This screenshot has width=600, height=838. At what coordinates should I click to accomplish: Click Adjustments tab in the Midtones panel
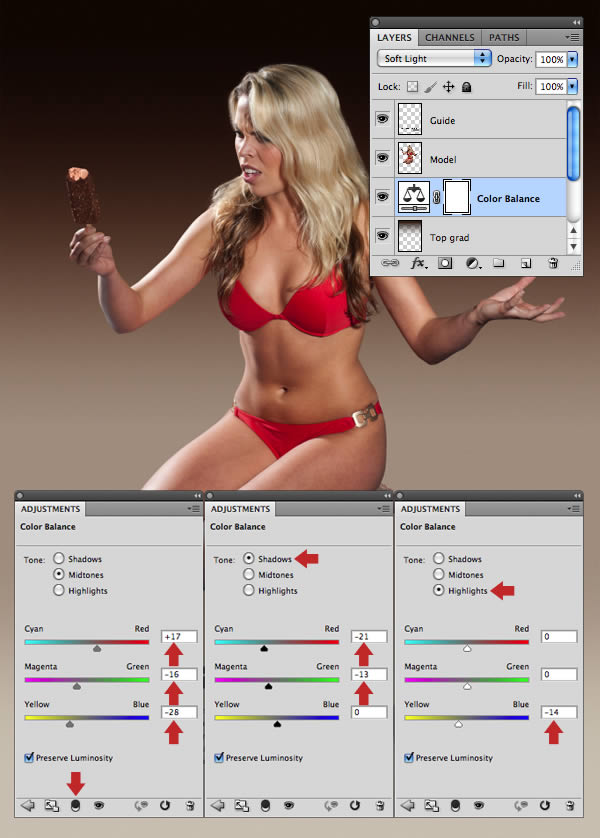click(x=50, y=509)
